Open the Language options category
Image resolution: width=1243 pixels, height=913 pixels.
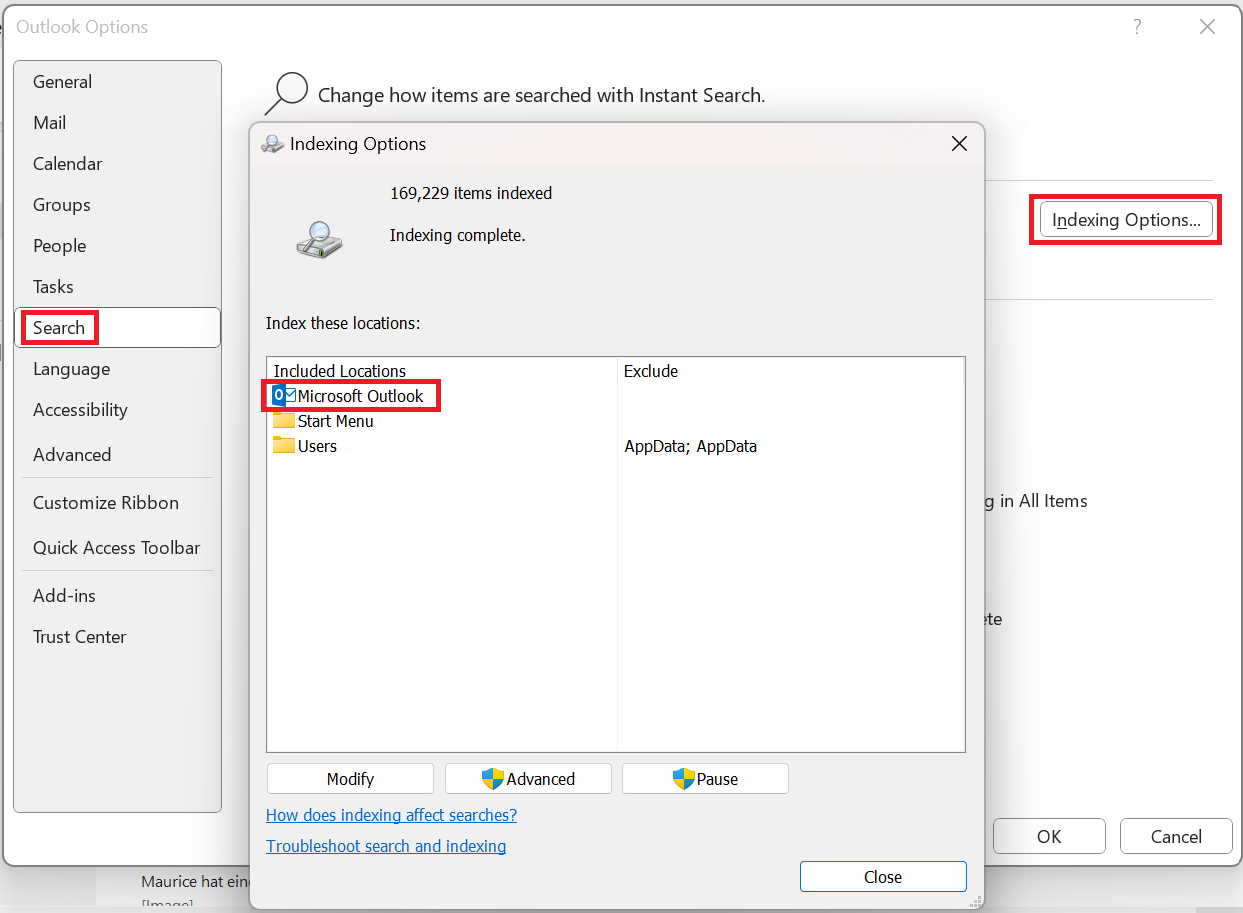pyautogui.click(x=117, y=369)
